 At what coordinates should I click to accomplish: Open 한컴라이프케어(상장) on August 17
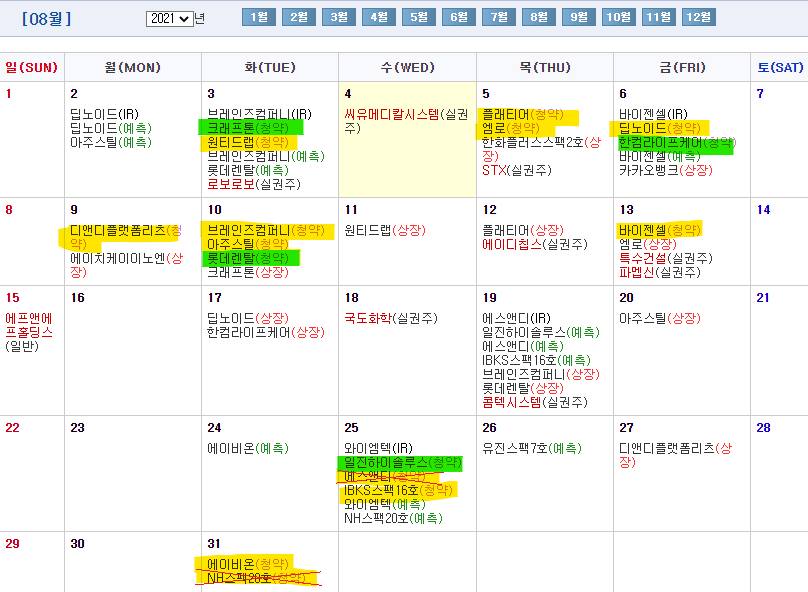tap(266, 332)
